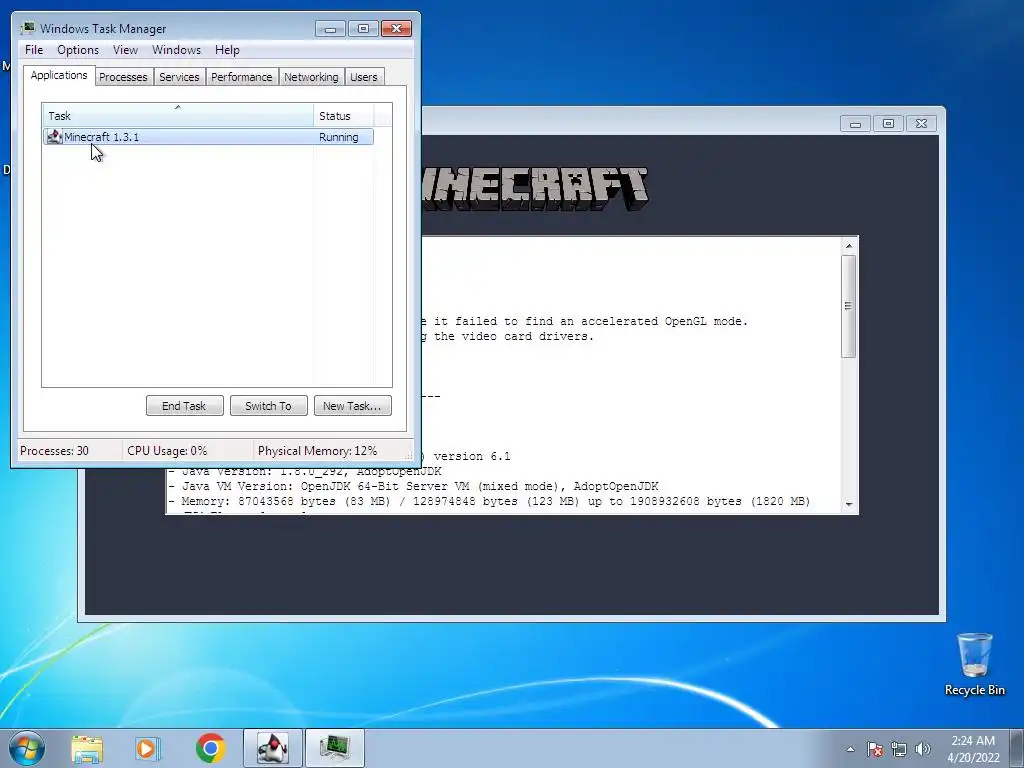Open the Windows Start menu

[27, 748]
